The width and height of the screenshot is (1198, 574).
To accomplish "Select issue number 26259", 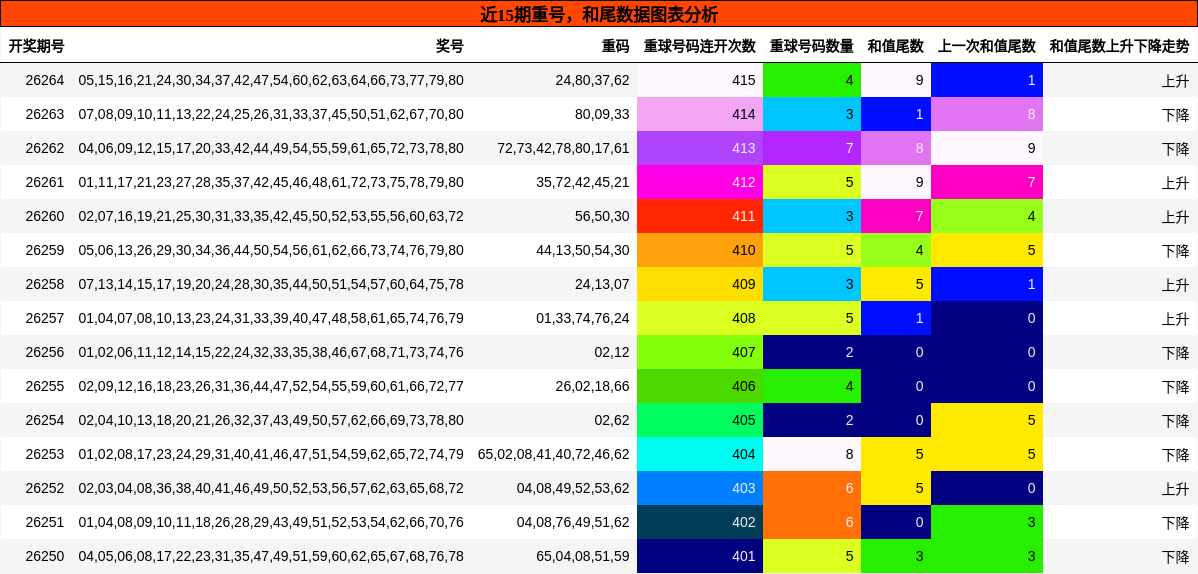I will click(x=45, y=251).
